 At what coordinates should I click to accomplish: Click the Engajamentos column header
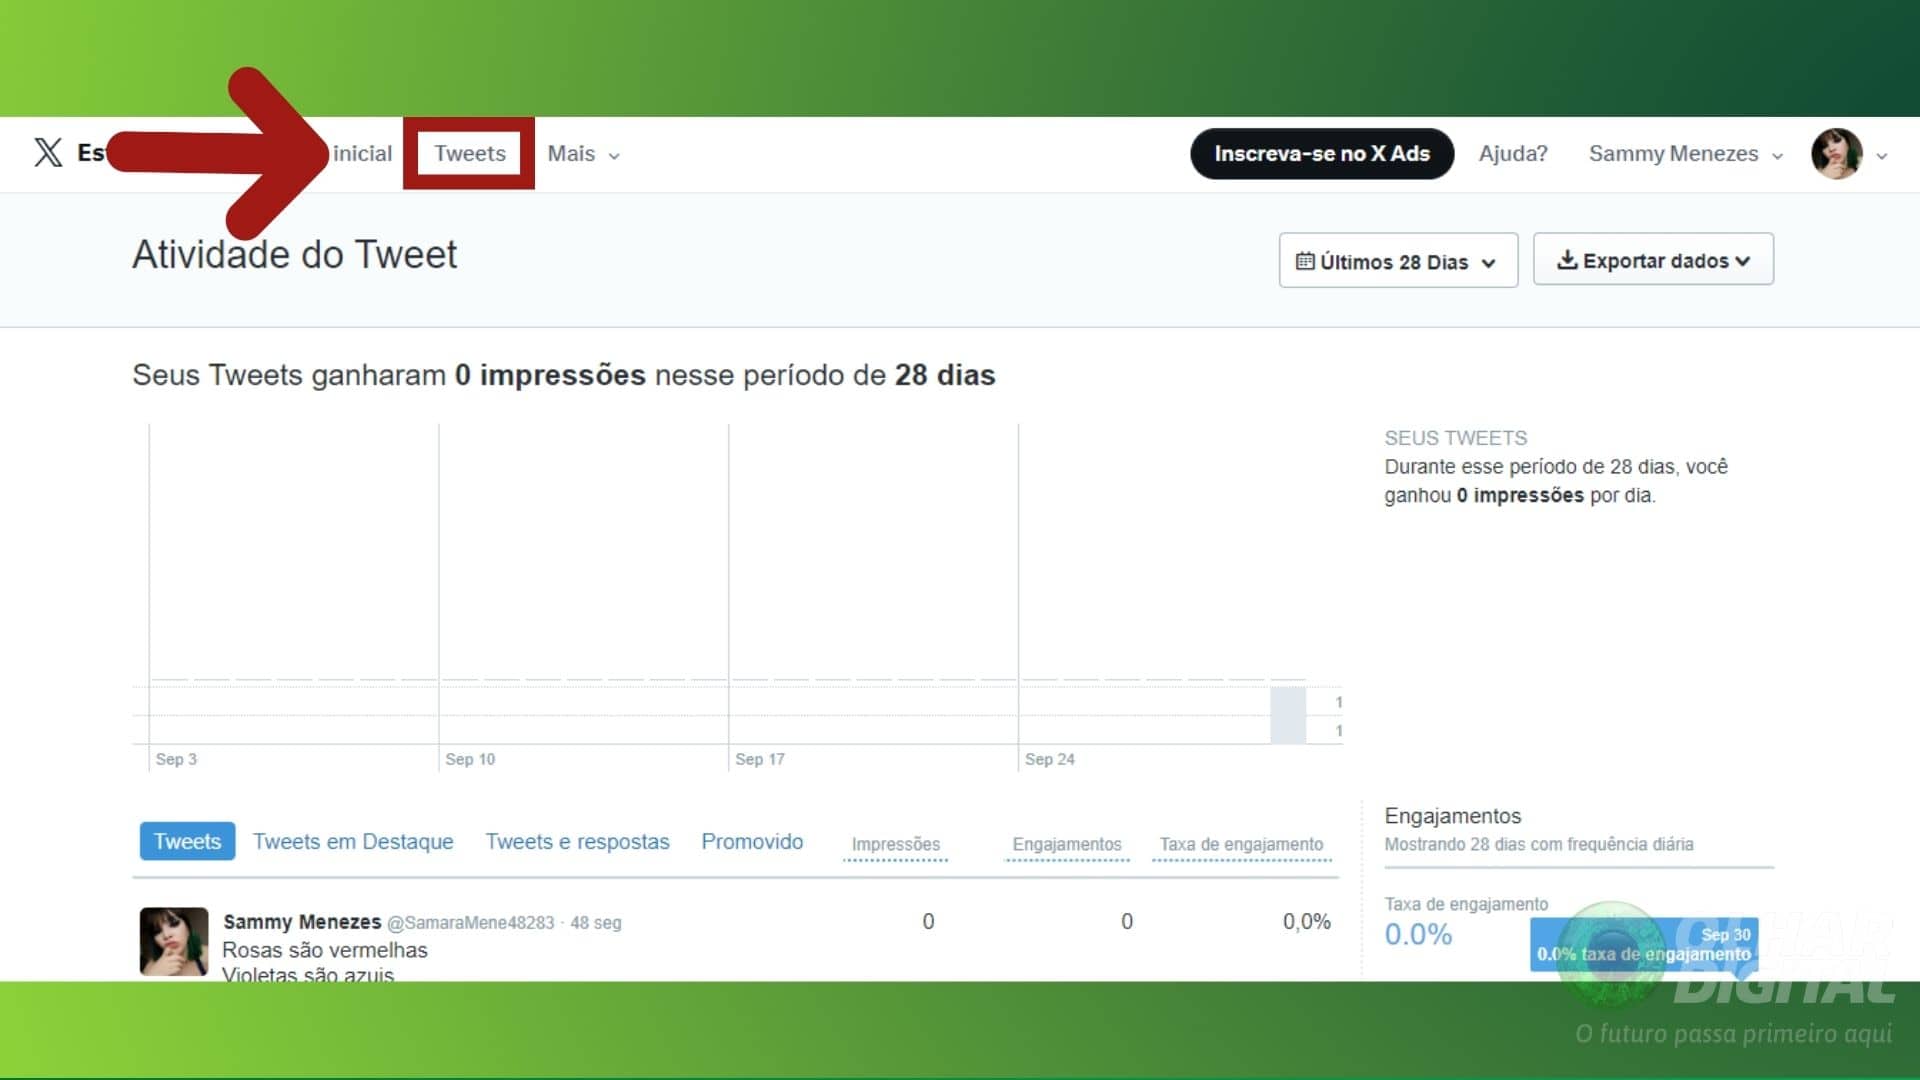point(1067,845)
